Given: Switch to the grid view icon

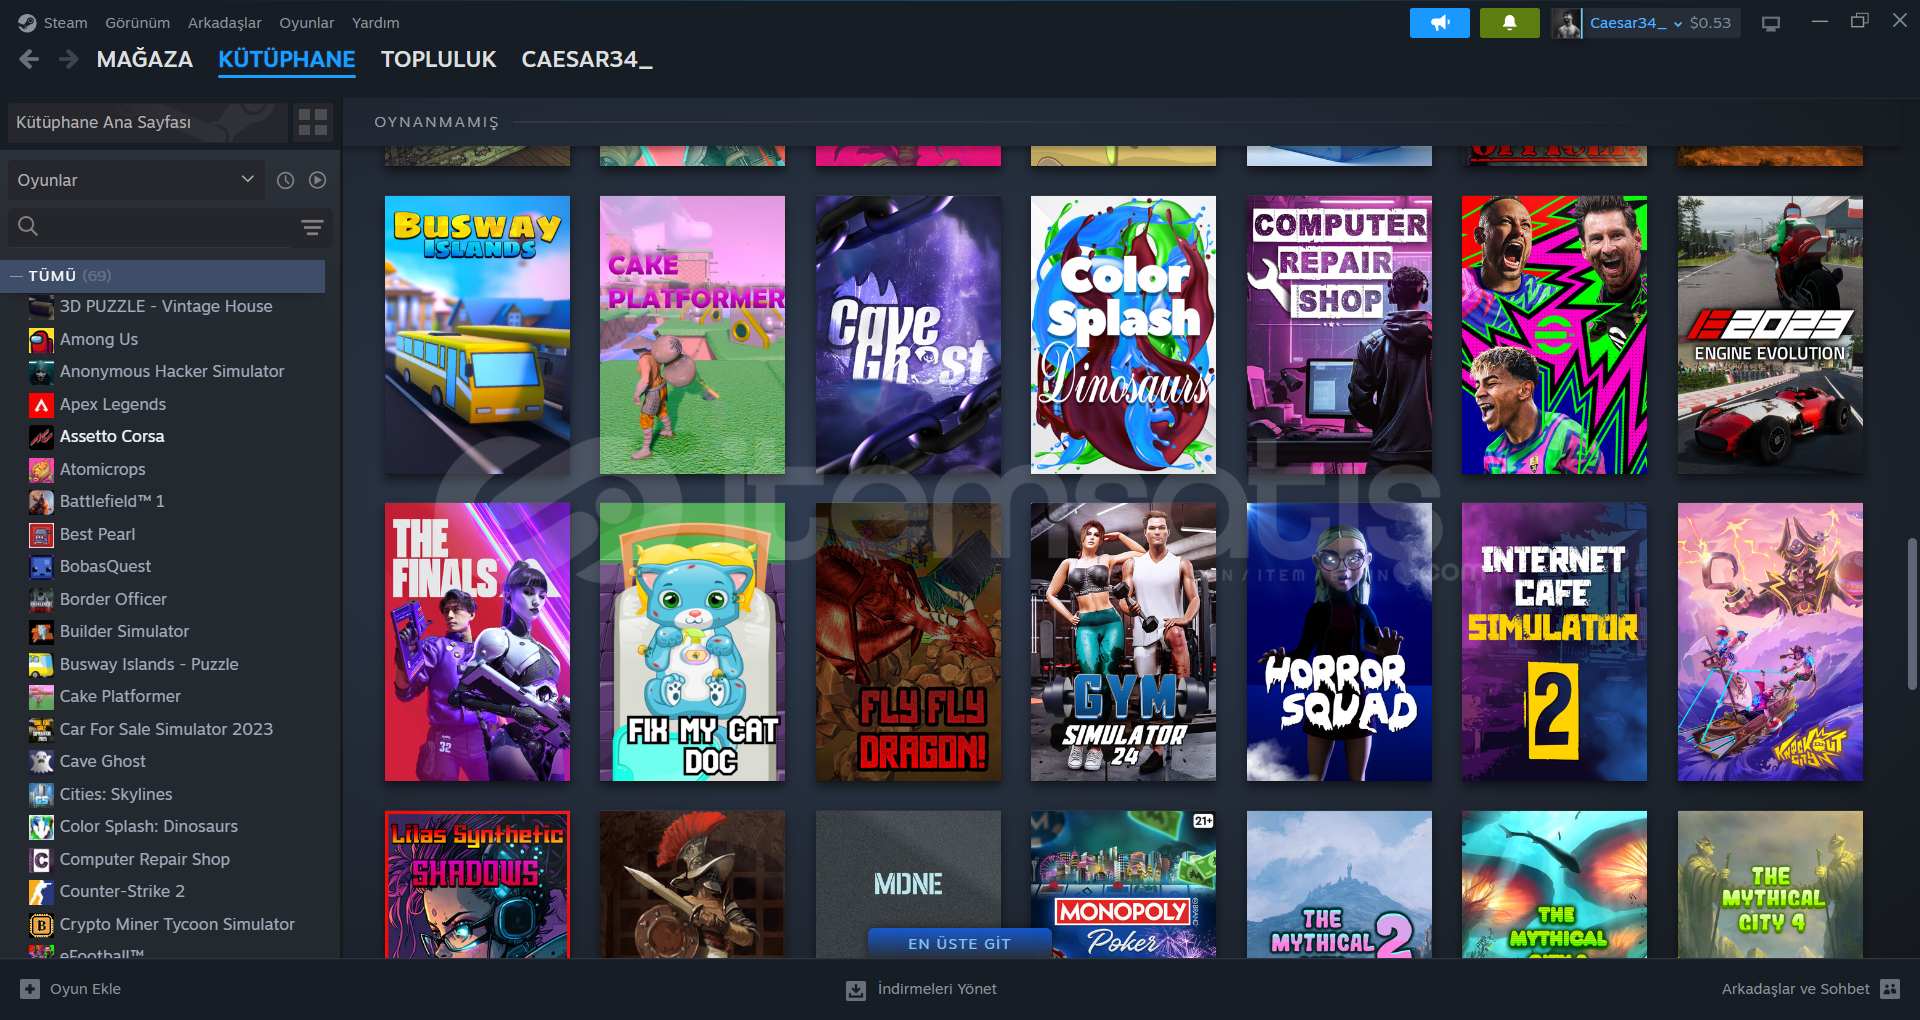Looking at the screenshot, I should click(x=313, y=122).
